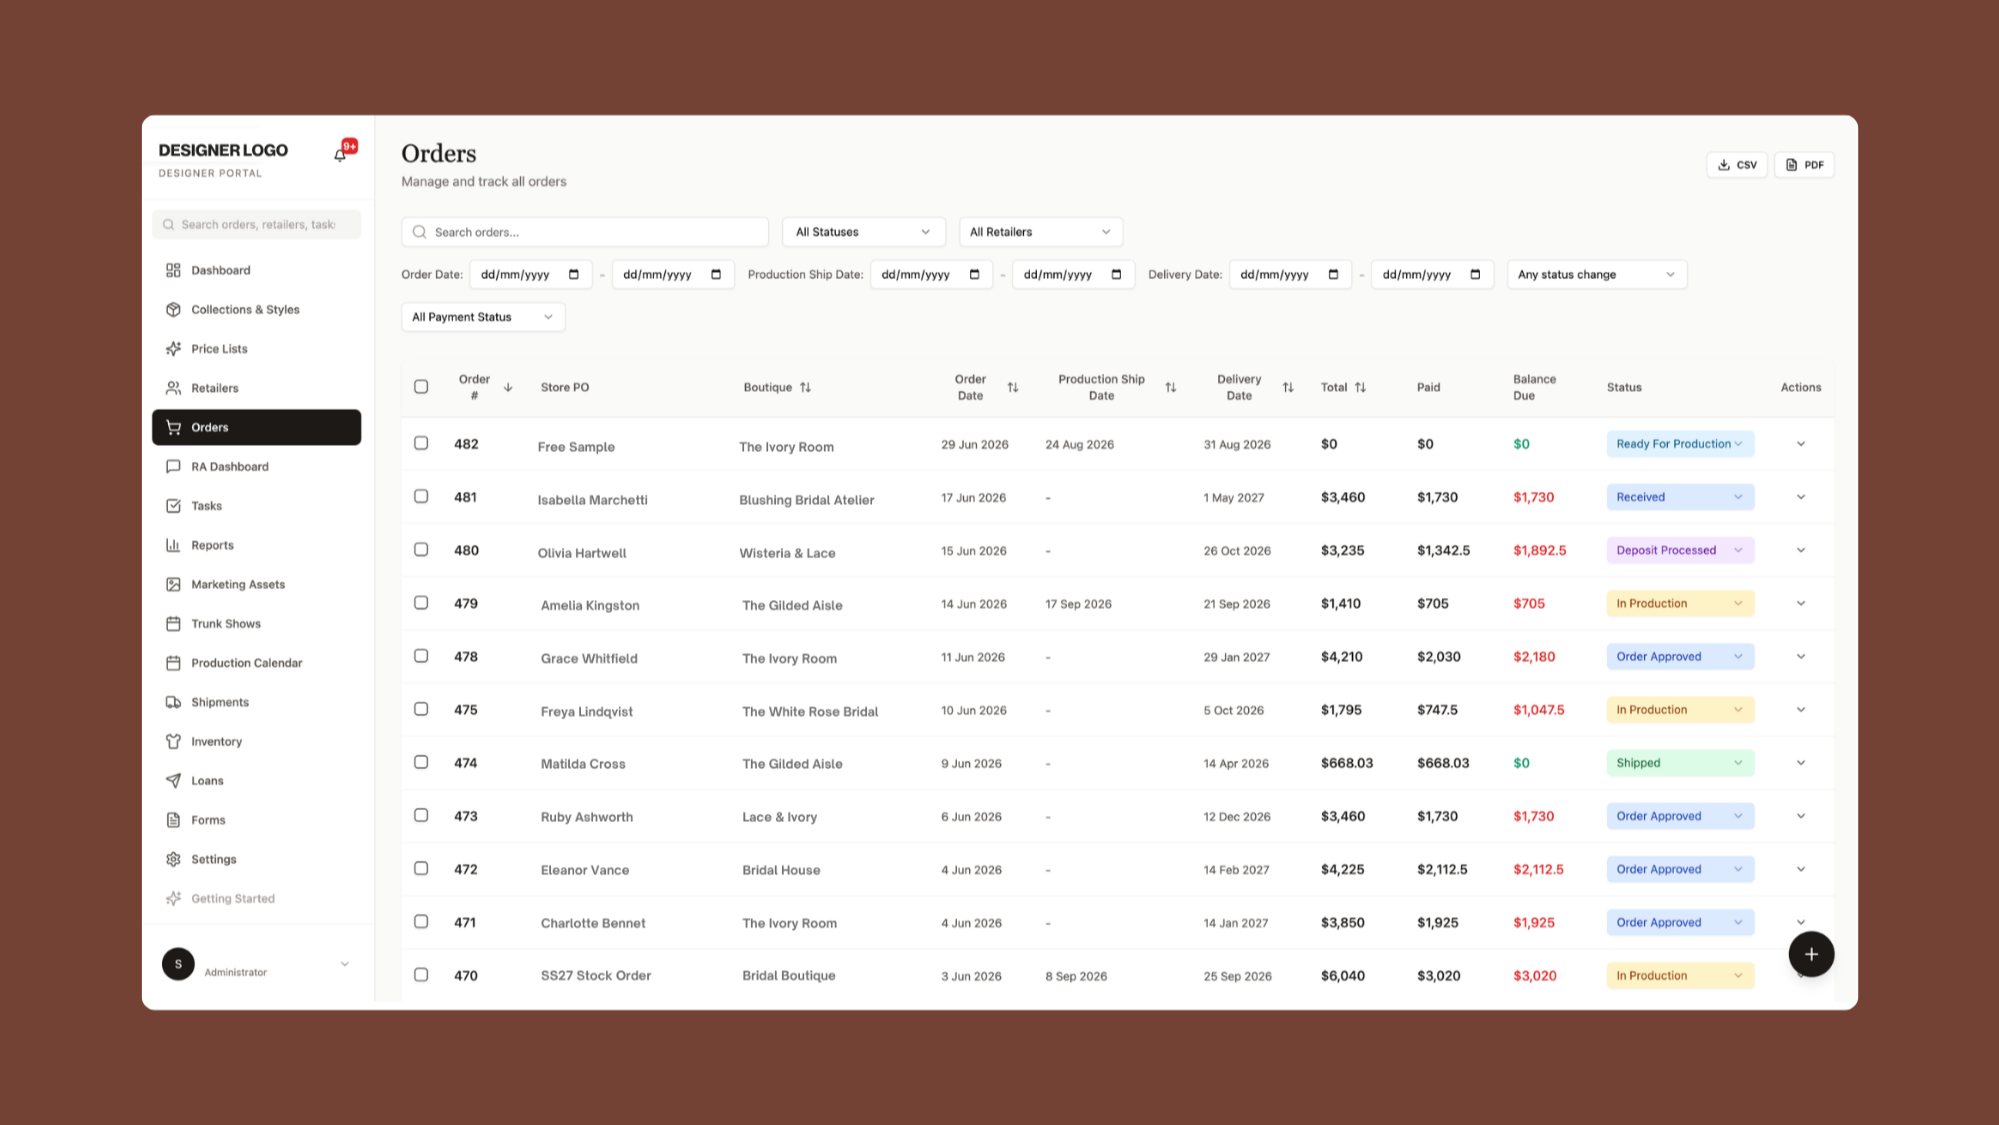1999x1125 pixels.
Task: Check the box for order 481
Action: click(421, 496)
